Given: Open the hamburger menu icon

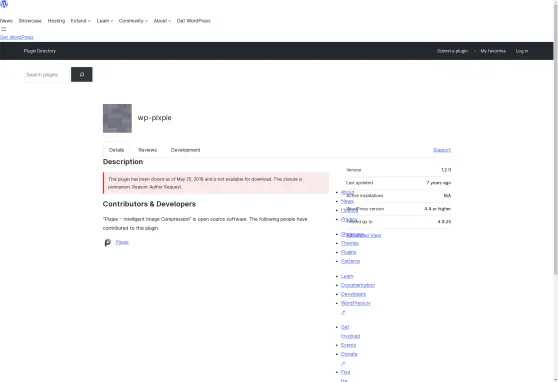Looking at the screenshot, I should (x=4, y=29).
